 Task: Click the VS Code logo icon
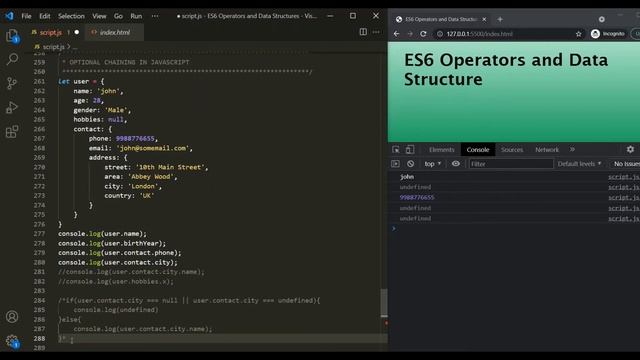coord(9,16)
